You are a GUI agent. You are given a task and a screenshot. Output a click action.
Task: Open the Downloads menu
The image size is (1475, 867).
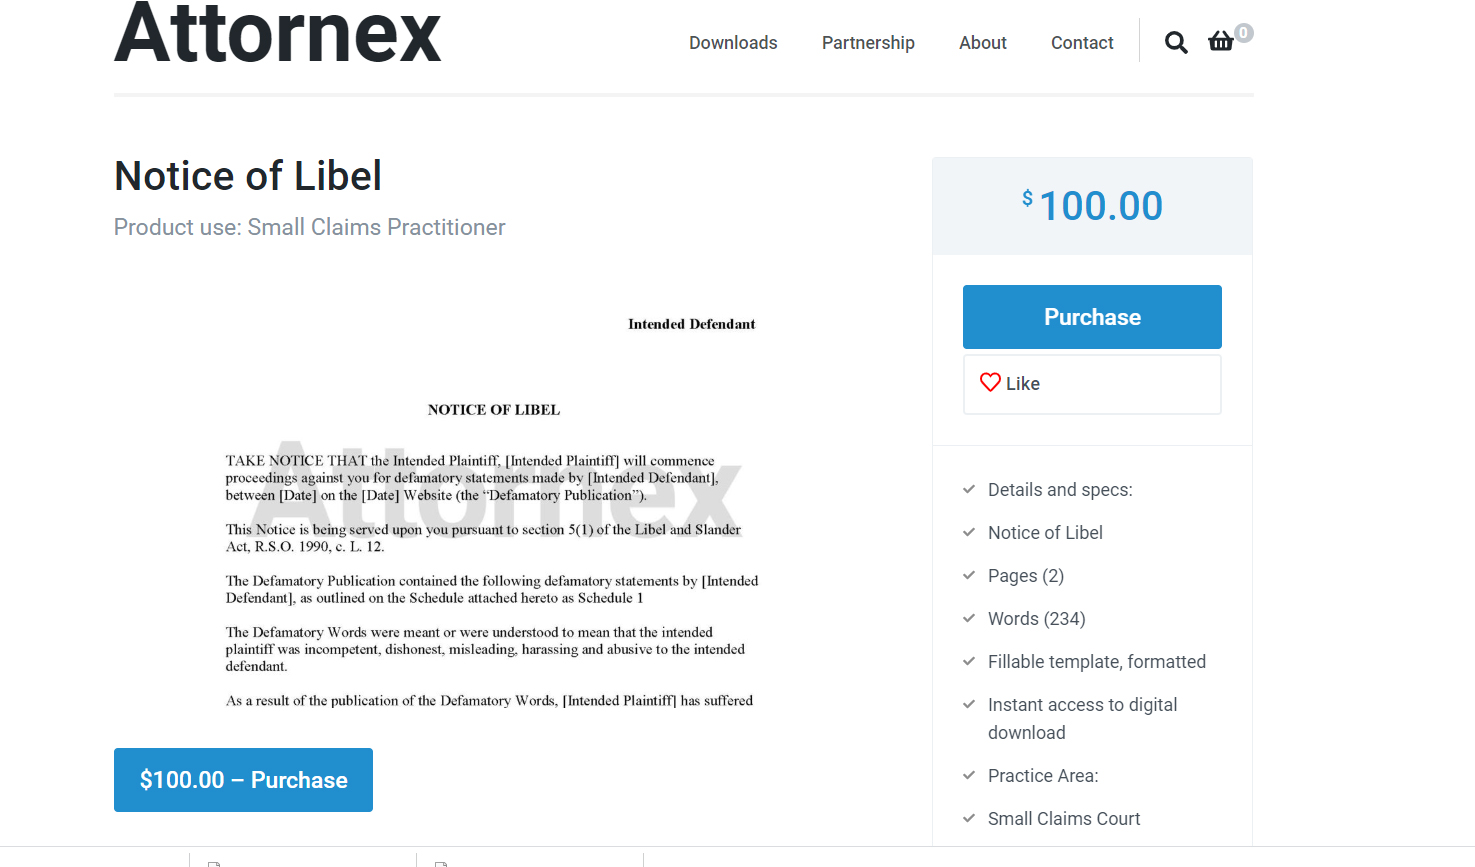[x=732, y=42]
